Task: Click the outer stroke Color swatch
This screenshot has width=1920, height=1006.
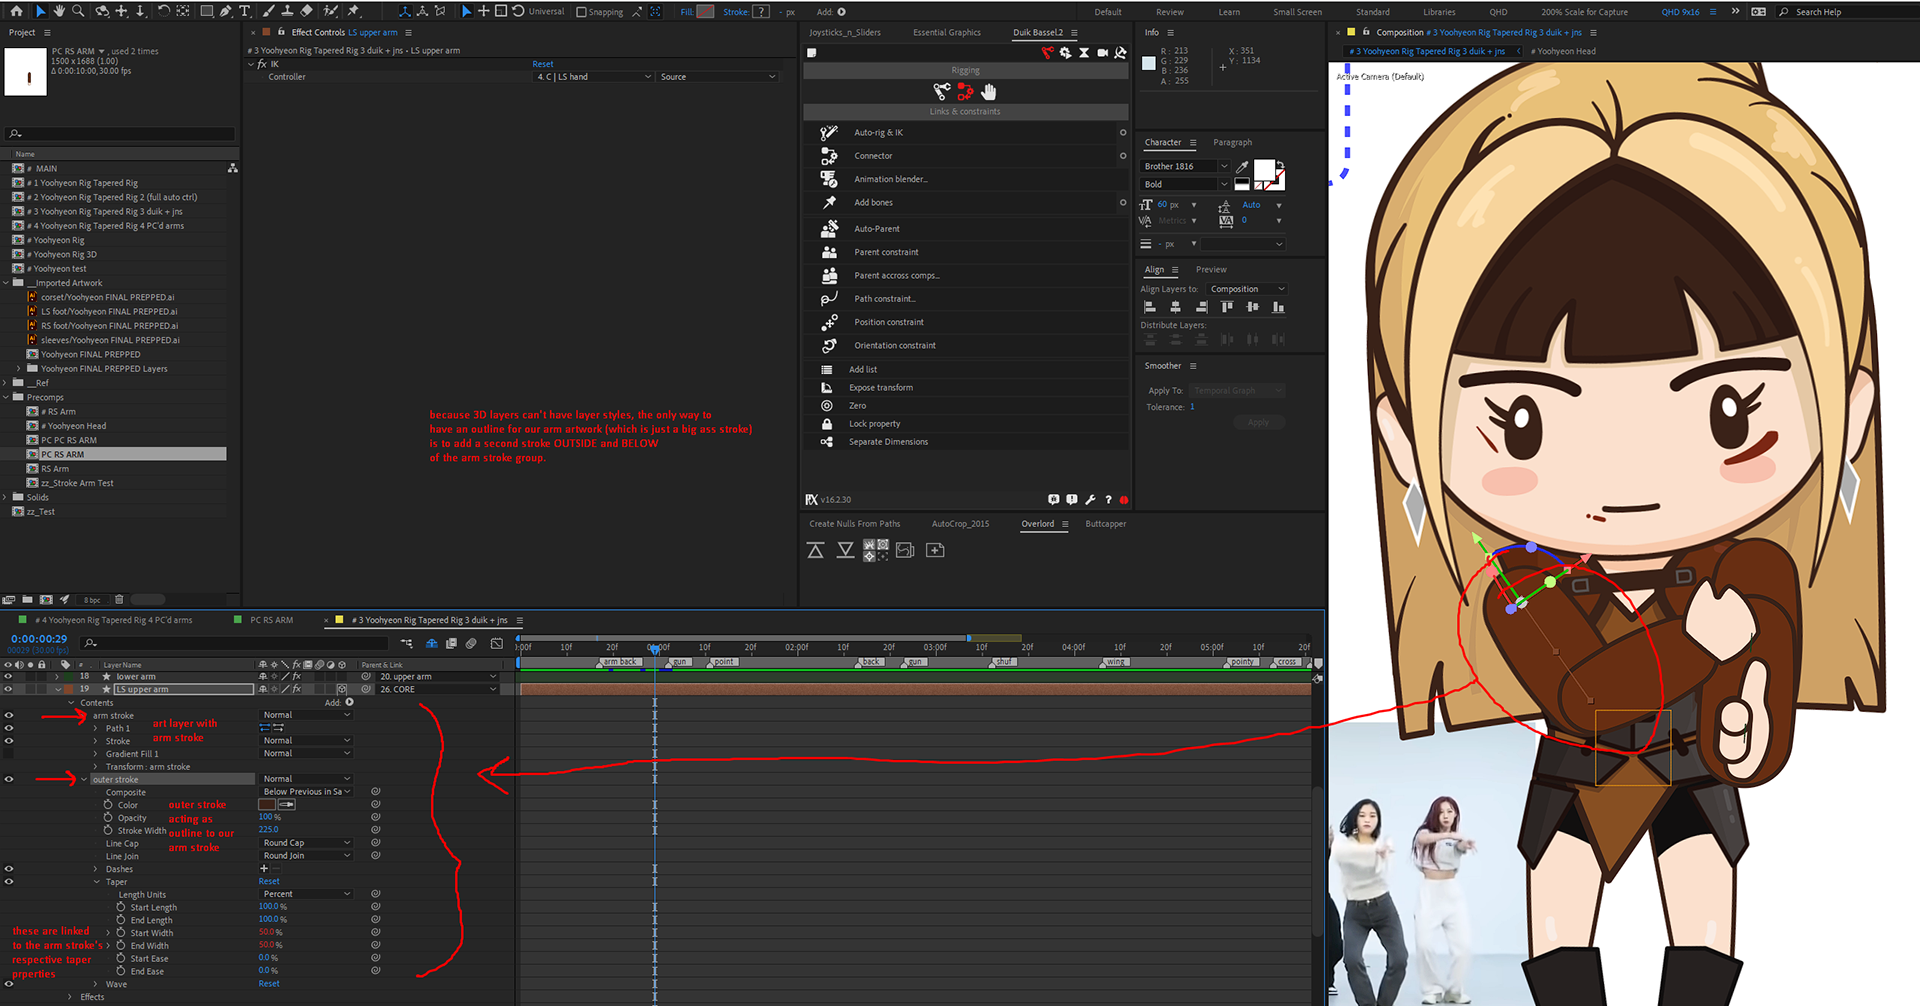Action: coord(267,804)
